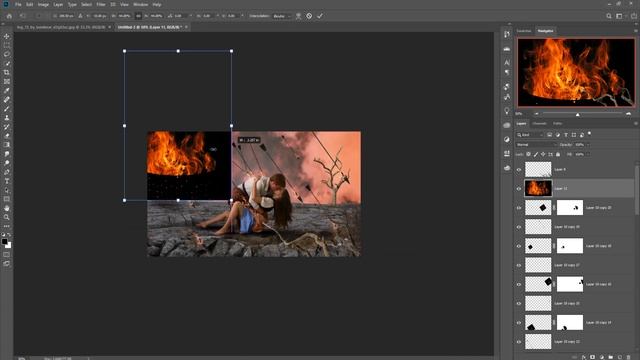The image size is (640, 360).
Task: Select the Rectangular Marquee tool
Action: [x=7, y=45]
